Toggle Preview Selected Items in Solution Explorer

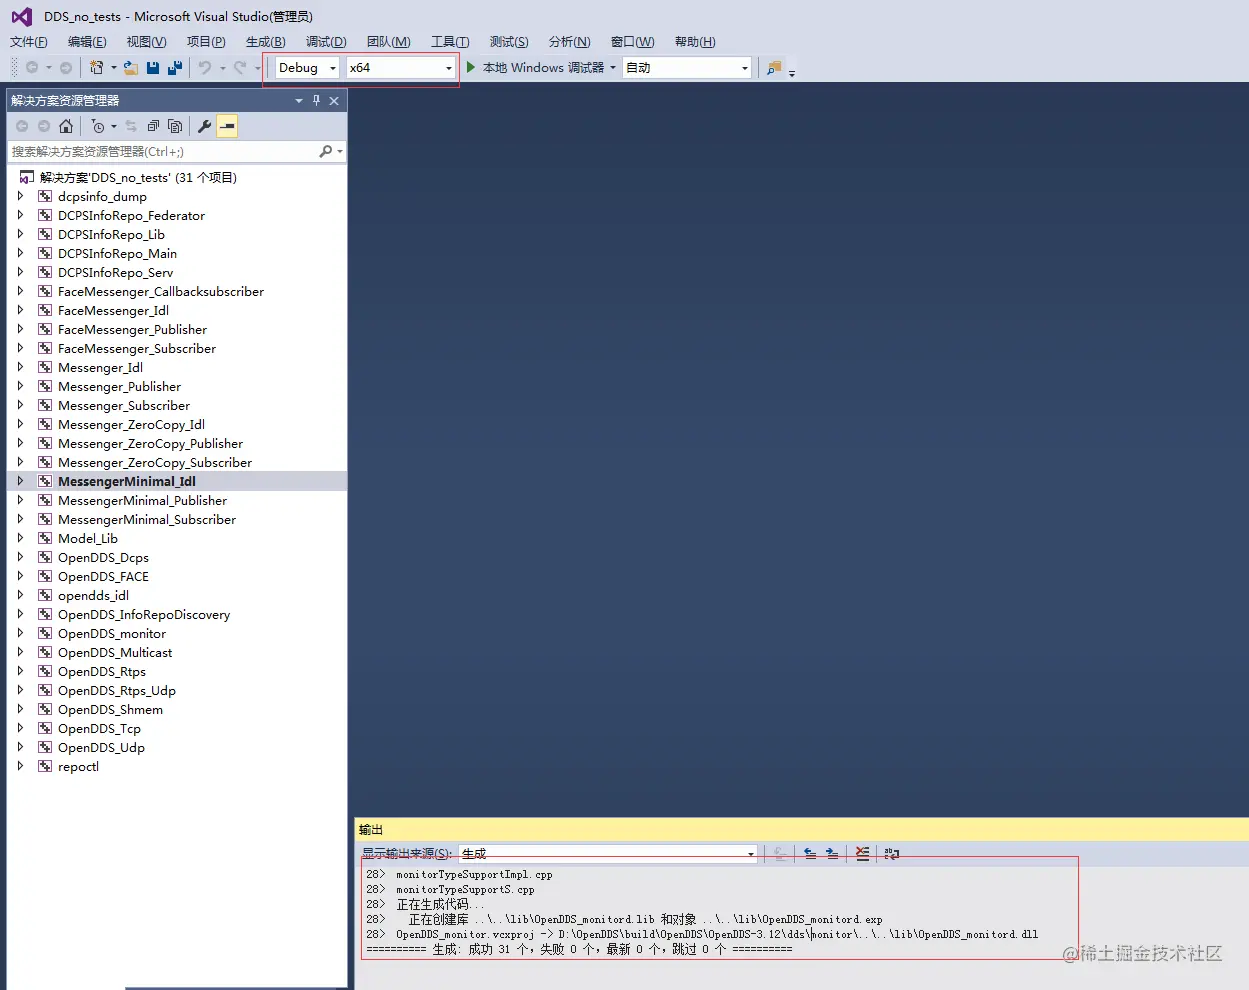click(x=228, y=125)
